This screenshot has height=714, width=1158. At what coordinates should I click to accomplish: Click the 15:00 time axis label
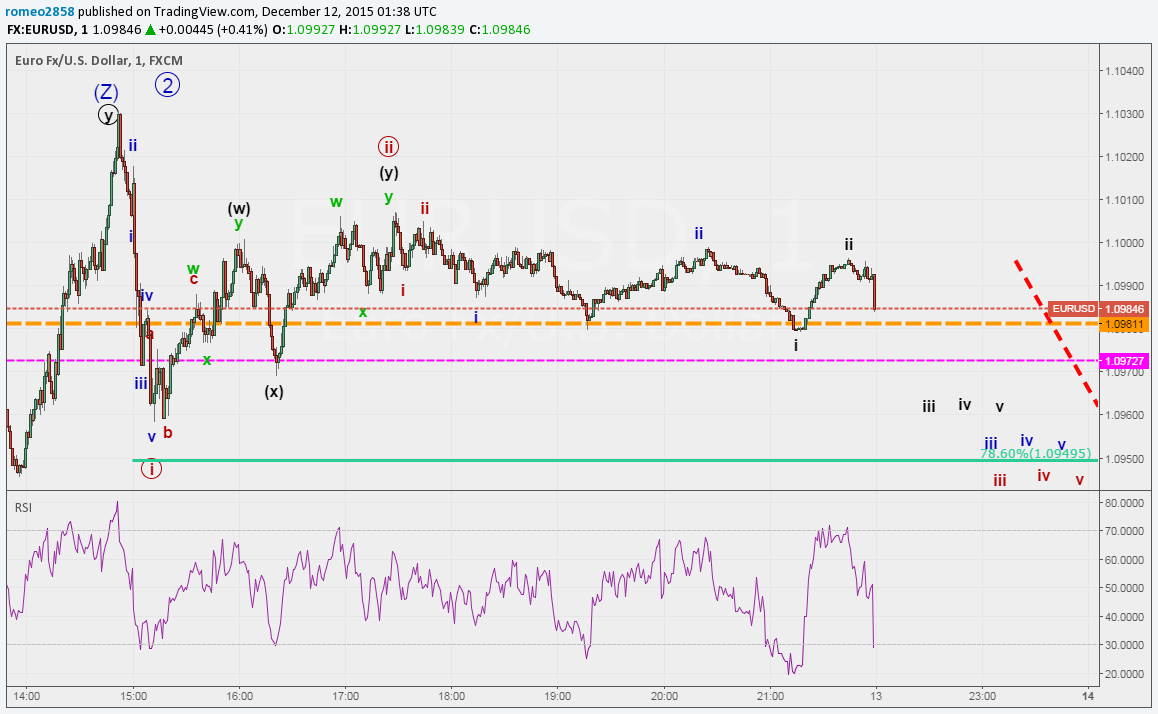click(x=134, y=696)
